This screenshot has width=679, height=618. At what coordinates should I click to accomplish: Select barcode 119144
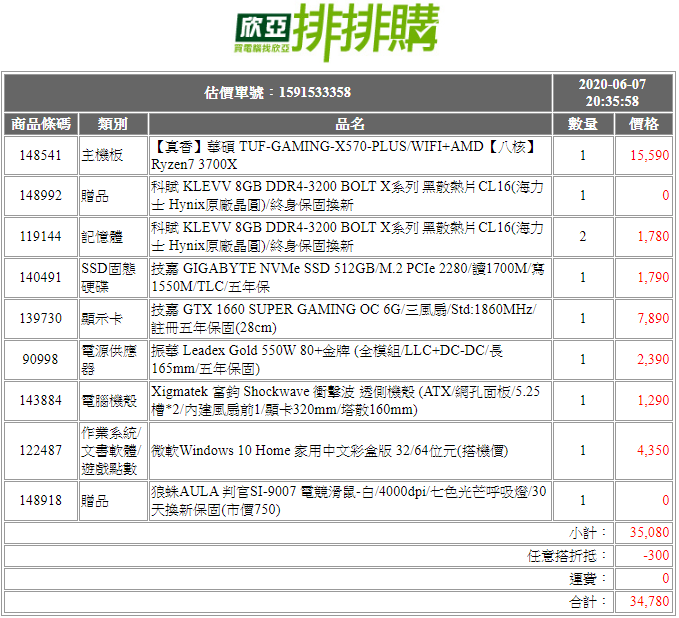(x=41, y=236)
